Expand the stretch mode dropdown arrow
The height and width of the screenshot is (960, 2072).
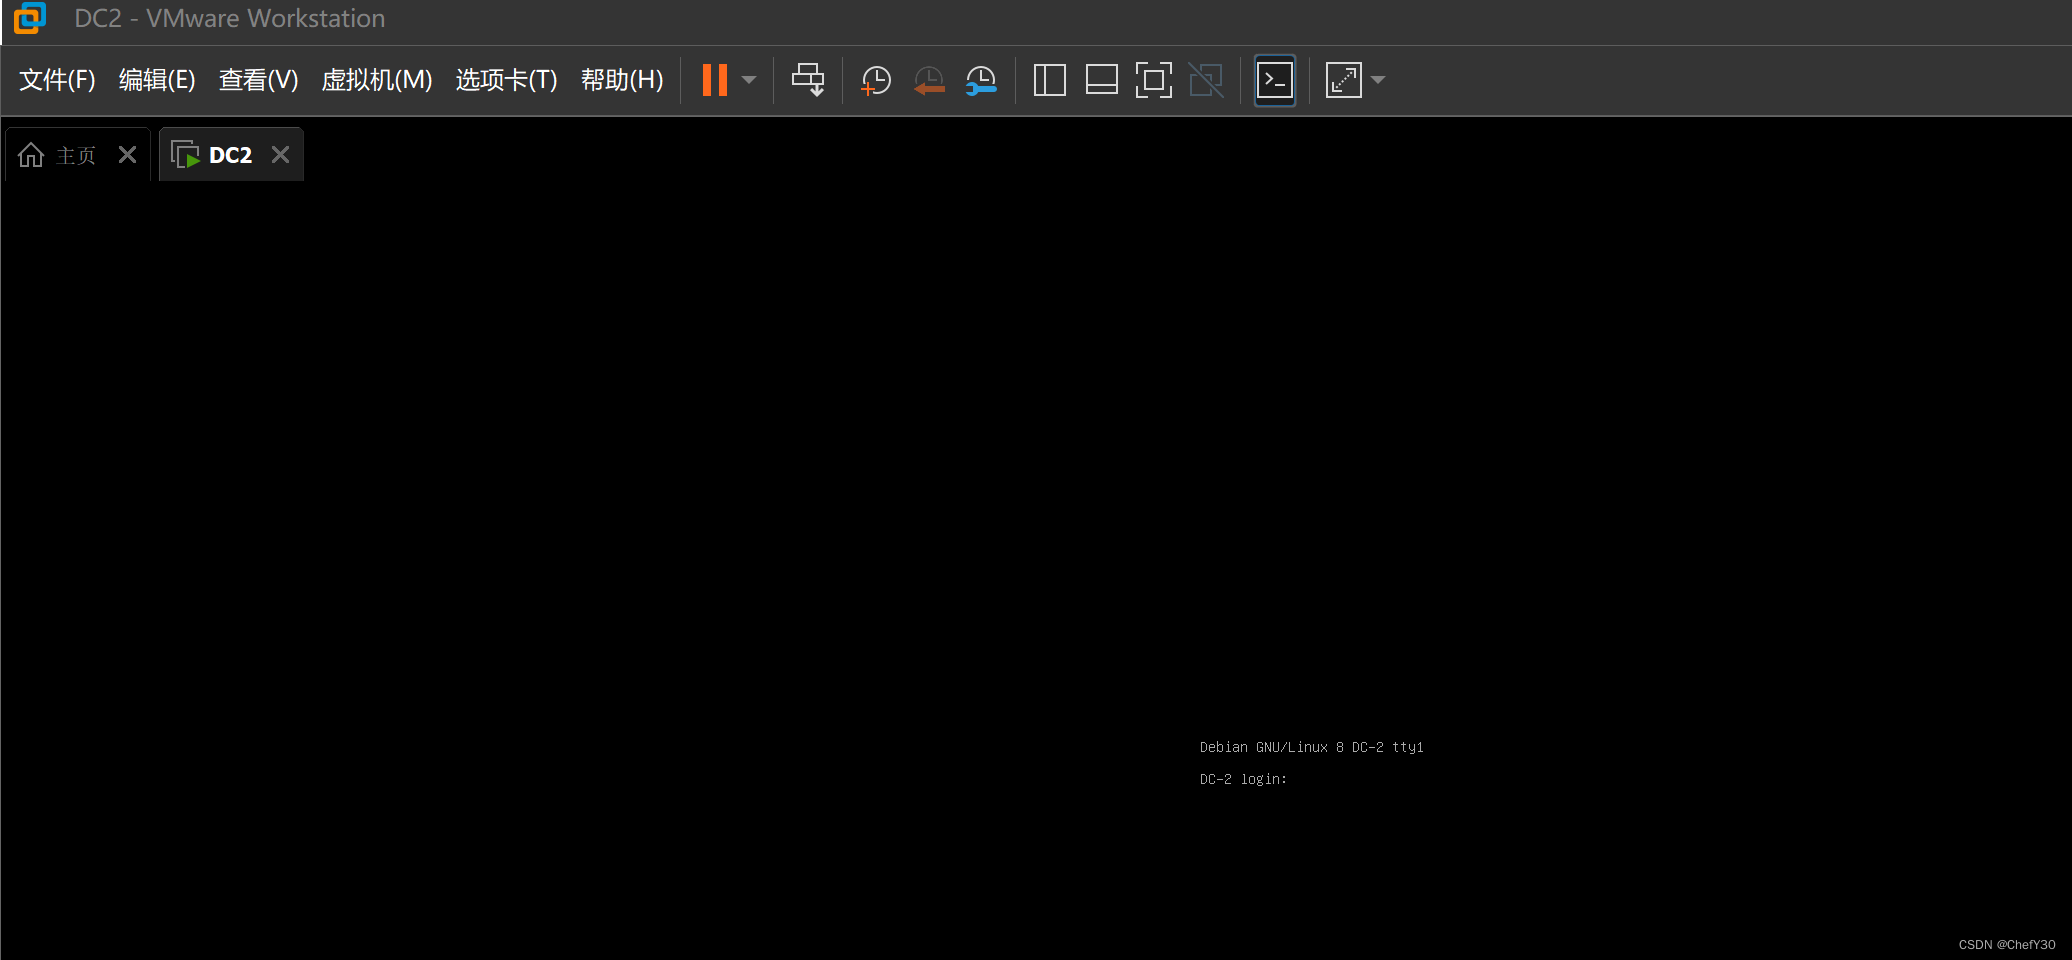(1378, 80)
